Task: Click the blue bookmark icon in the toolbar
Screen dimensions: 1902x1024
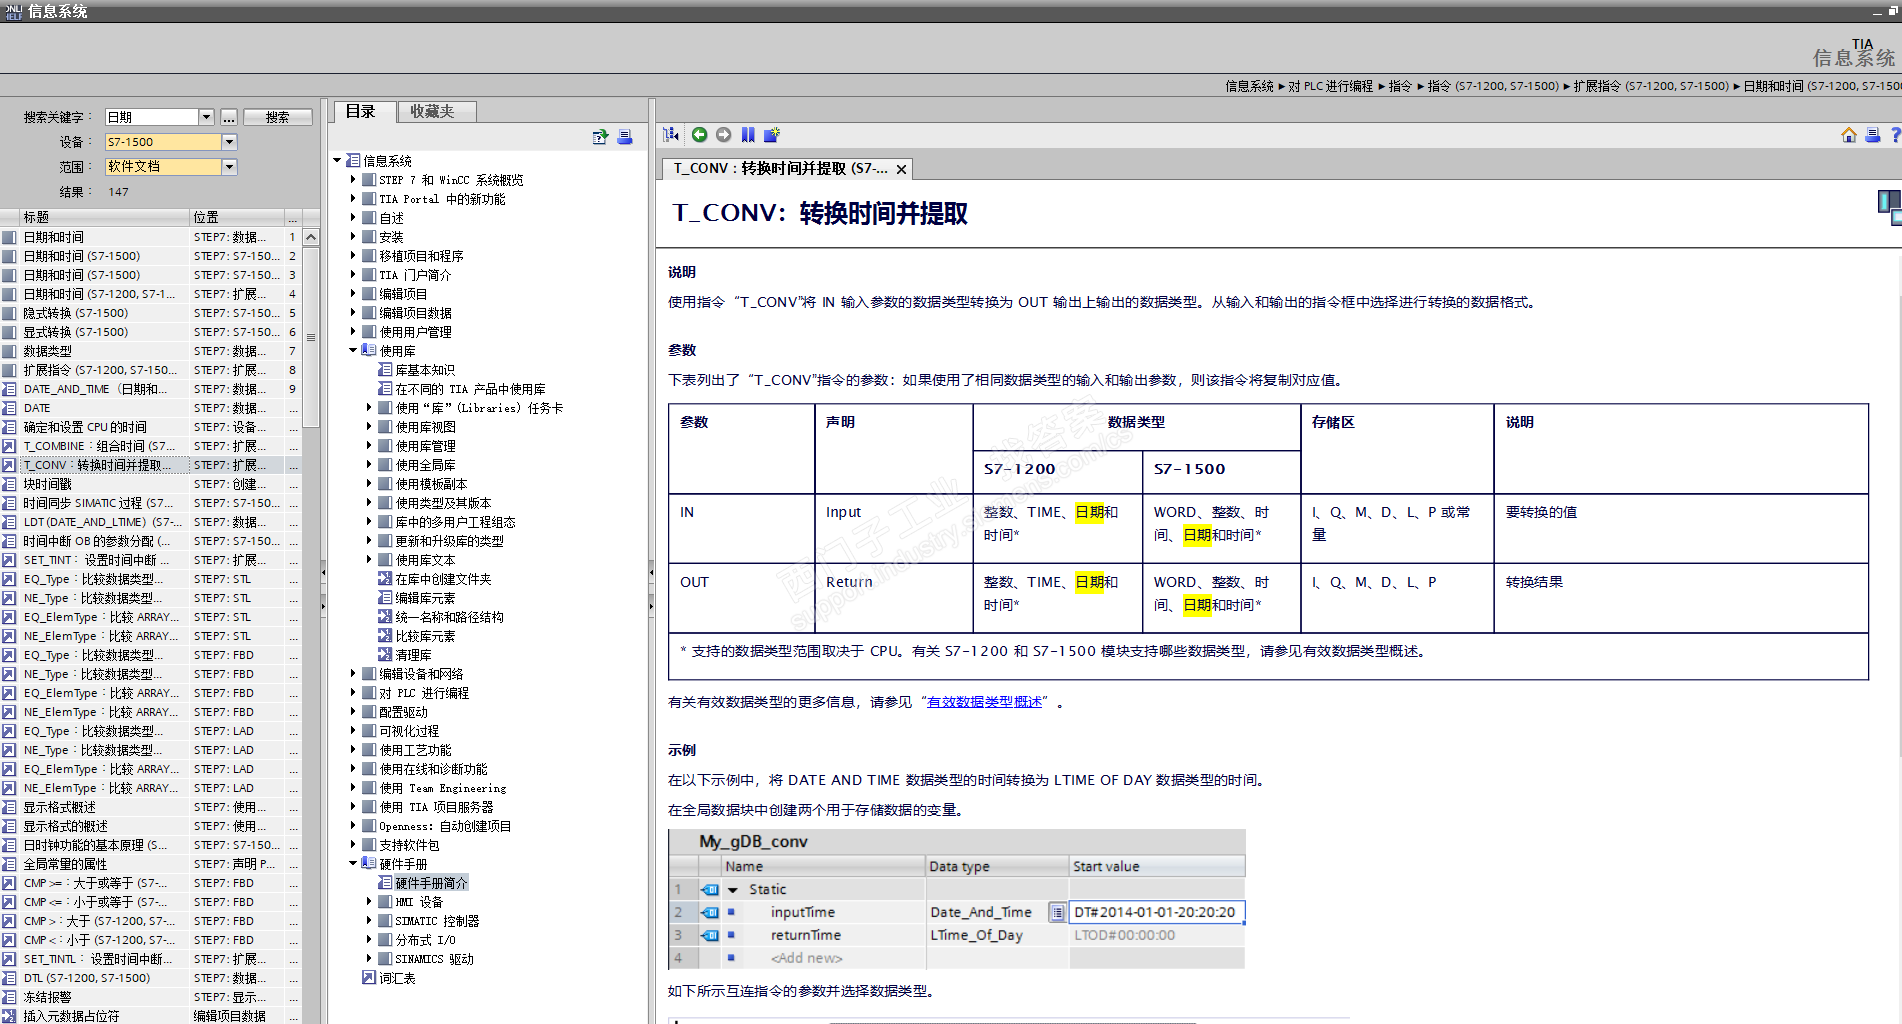Action: [748, 135]
